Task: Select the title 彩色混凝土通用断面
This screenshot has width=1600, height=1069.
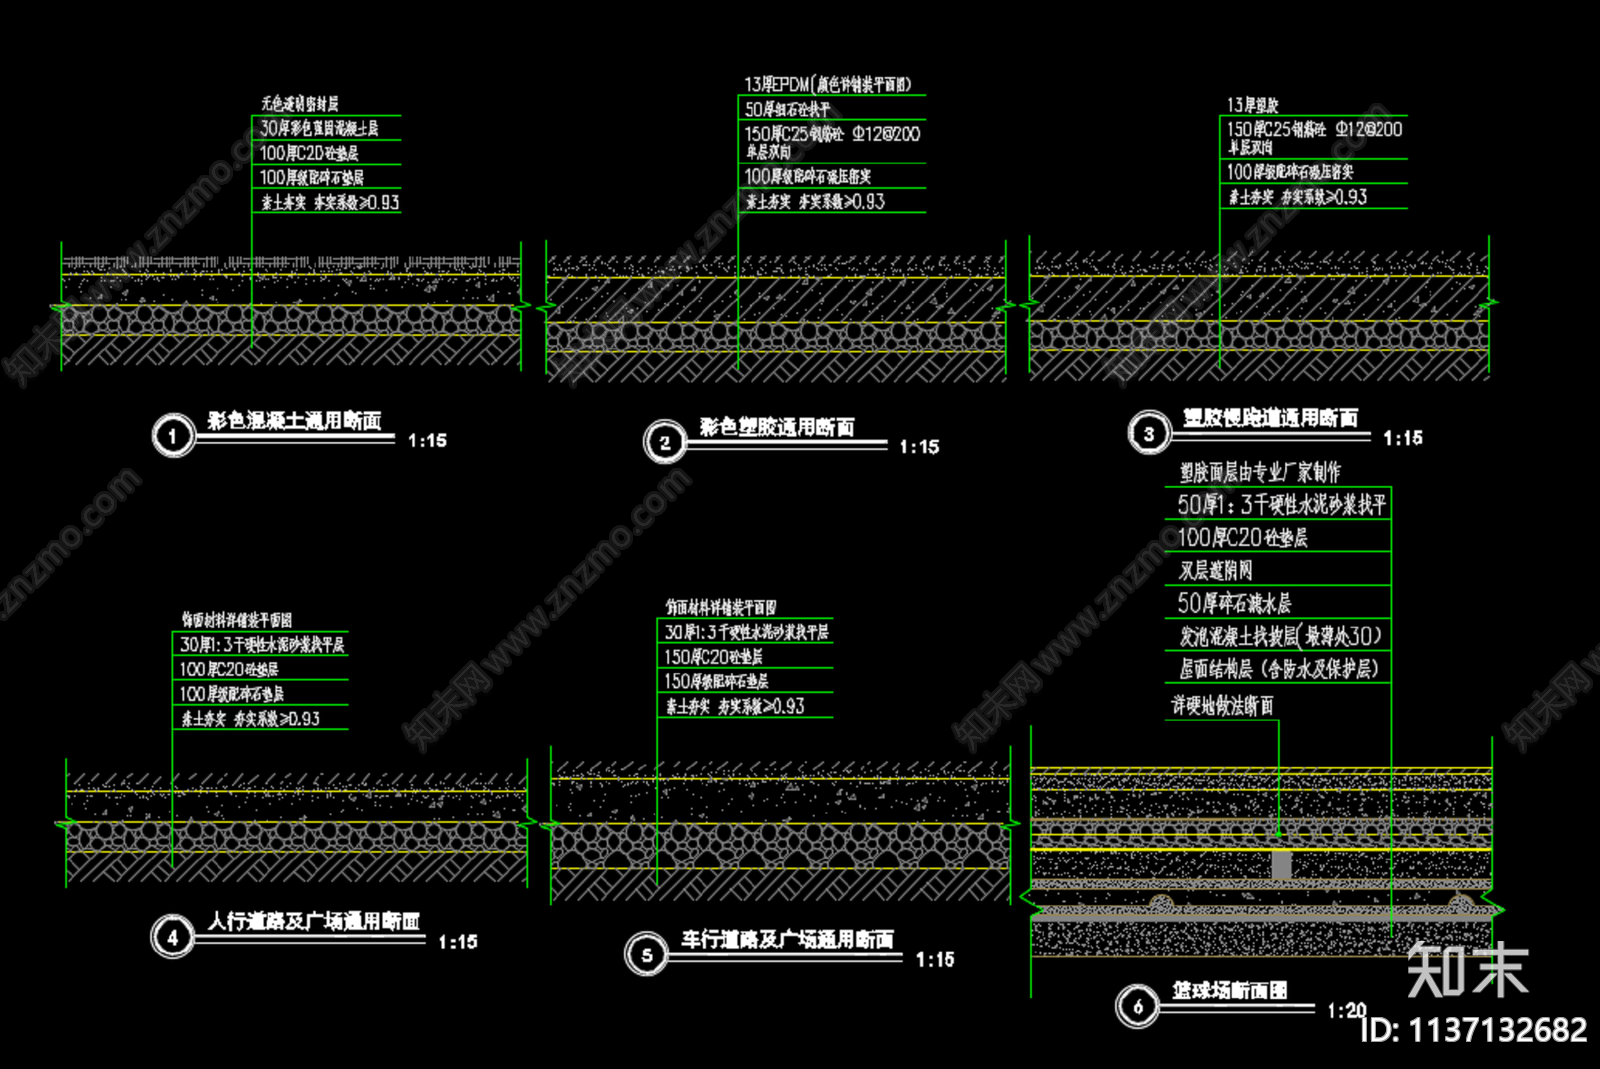Action: click(295, 421)
